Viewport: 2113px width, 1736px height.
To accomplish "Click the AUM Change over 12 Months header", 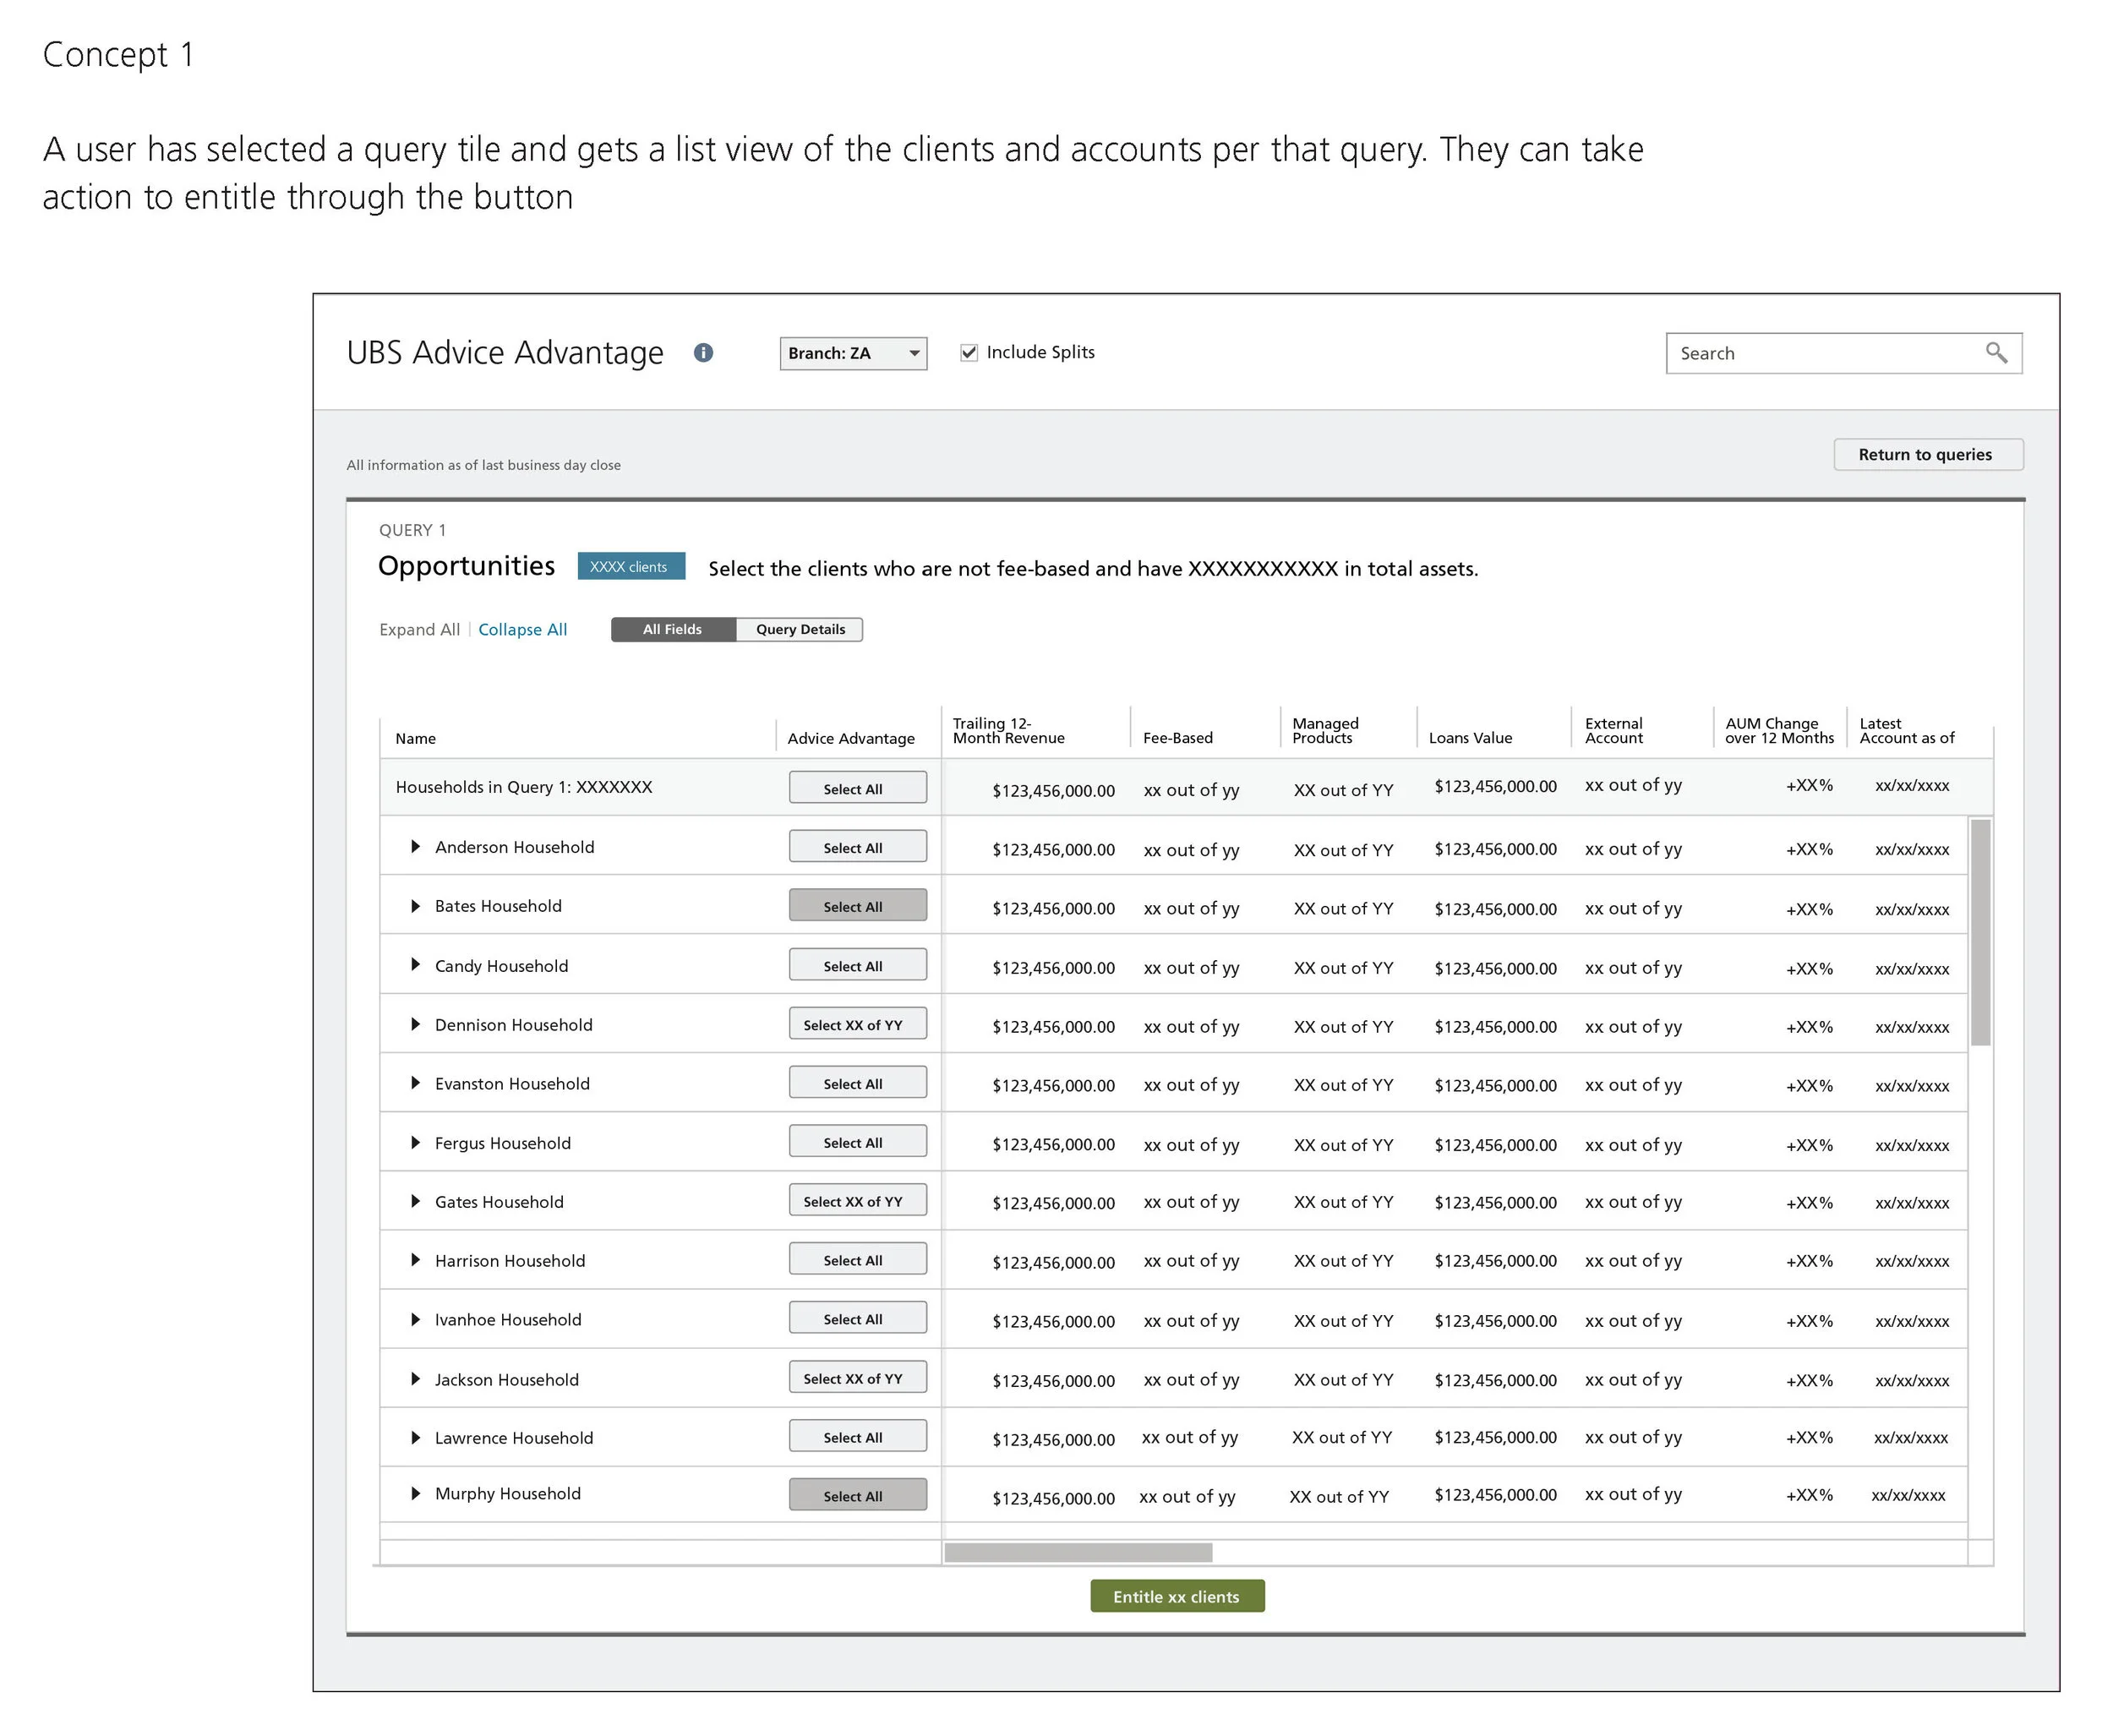I will coord(1779,730).
